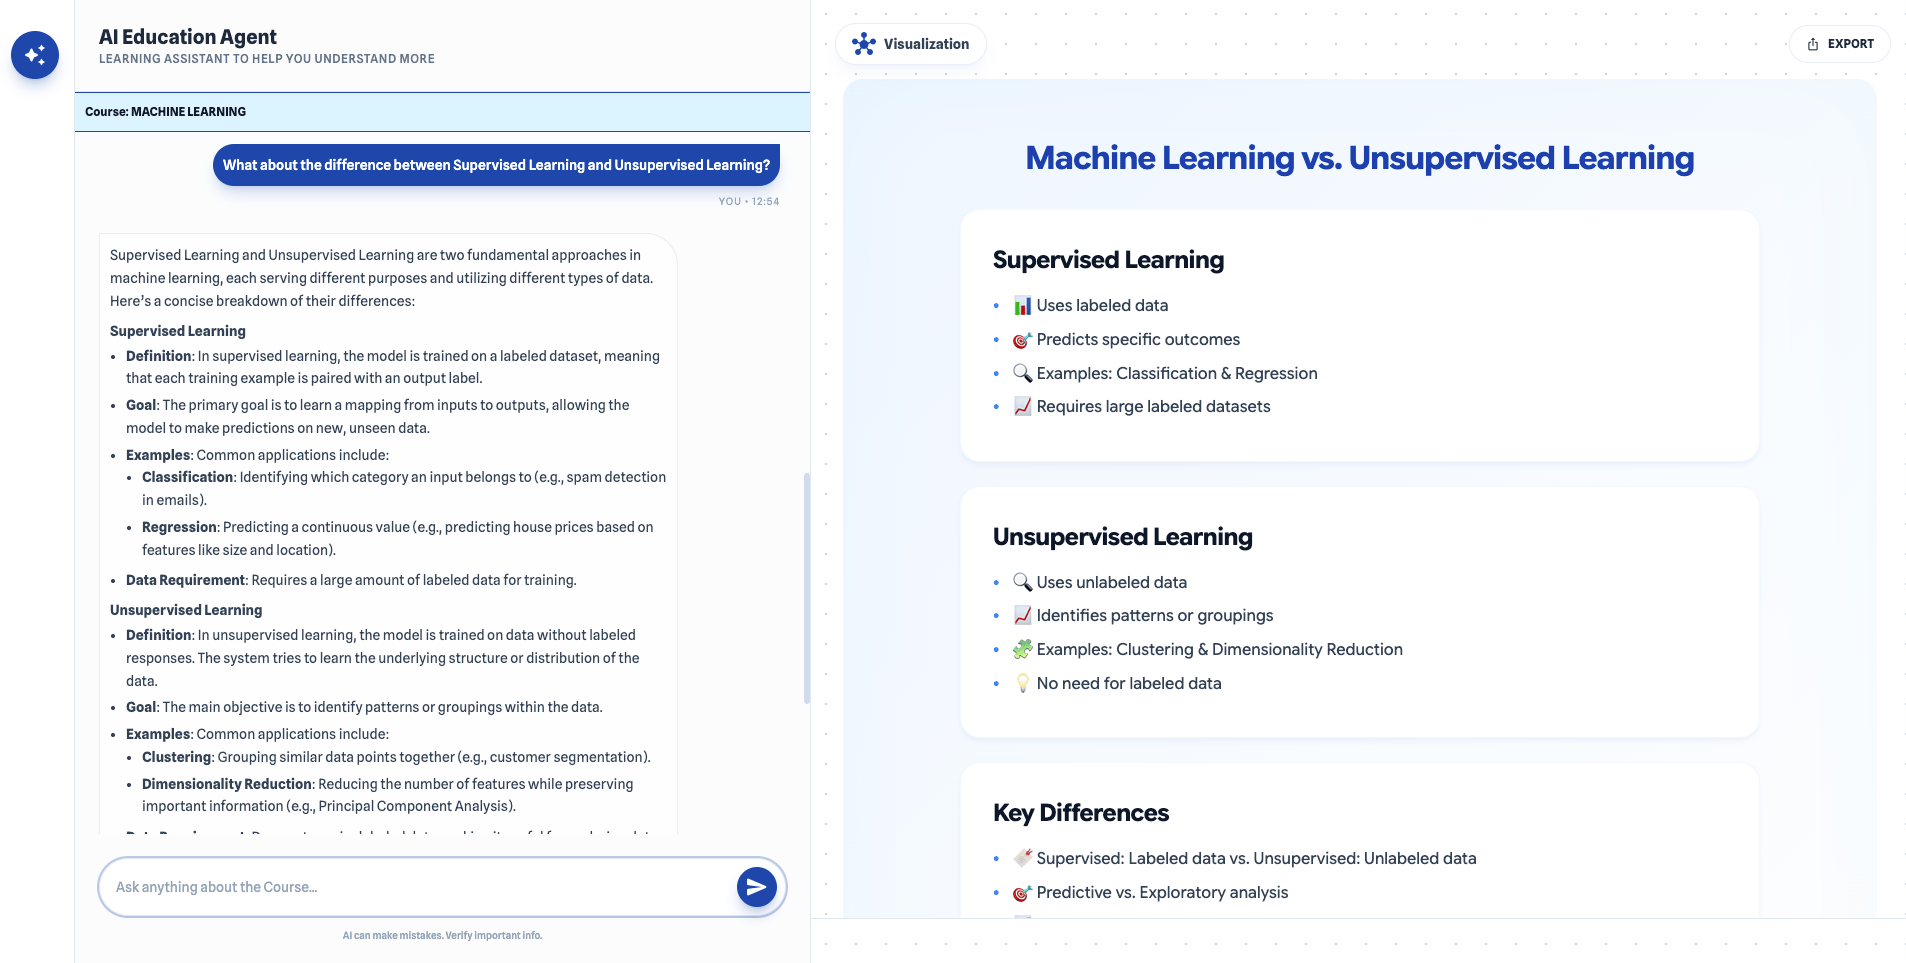The width and height of the screenshot is (1906, 963).
Task: Click the Visualization network icon
Action: pyautogui.click(x=863, y=44)
